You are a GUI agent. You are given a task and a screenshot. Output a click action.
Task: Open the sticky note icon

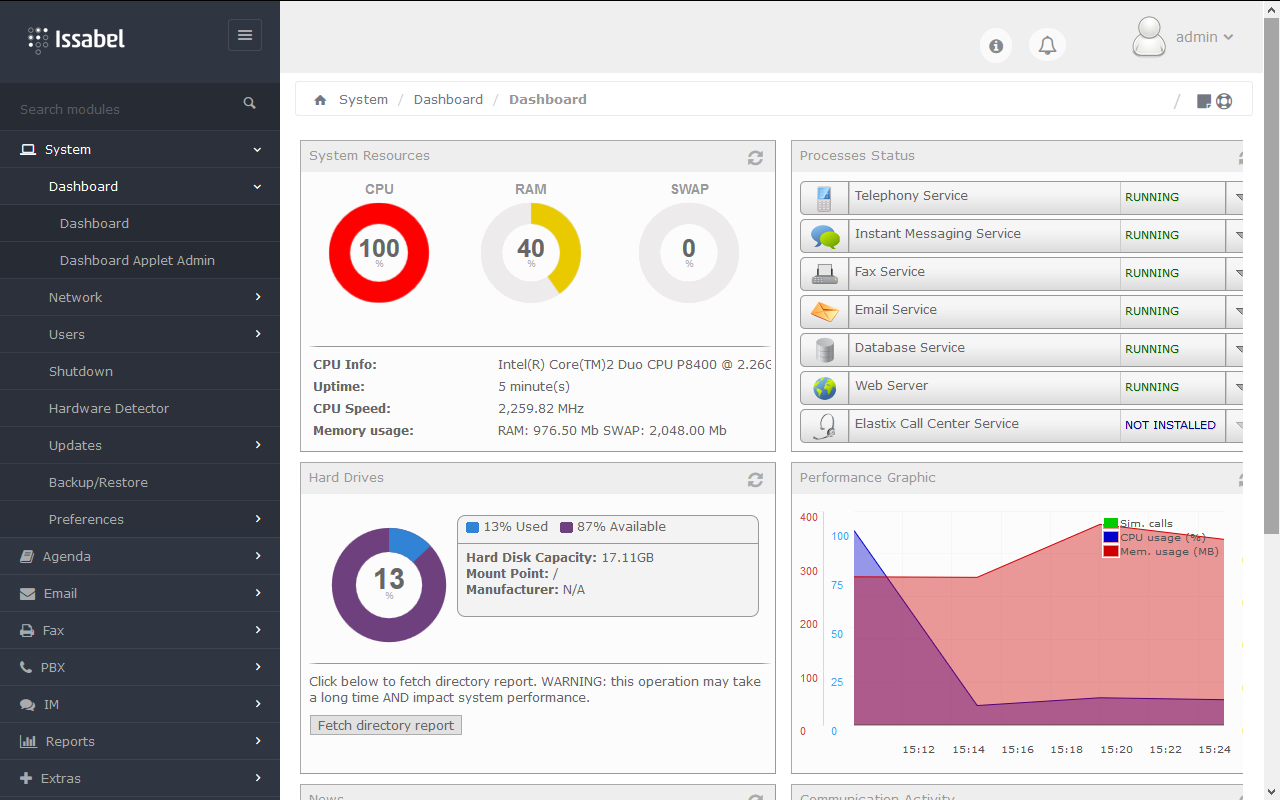click(1204, 101)
